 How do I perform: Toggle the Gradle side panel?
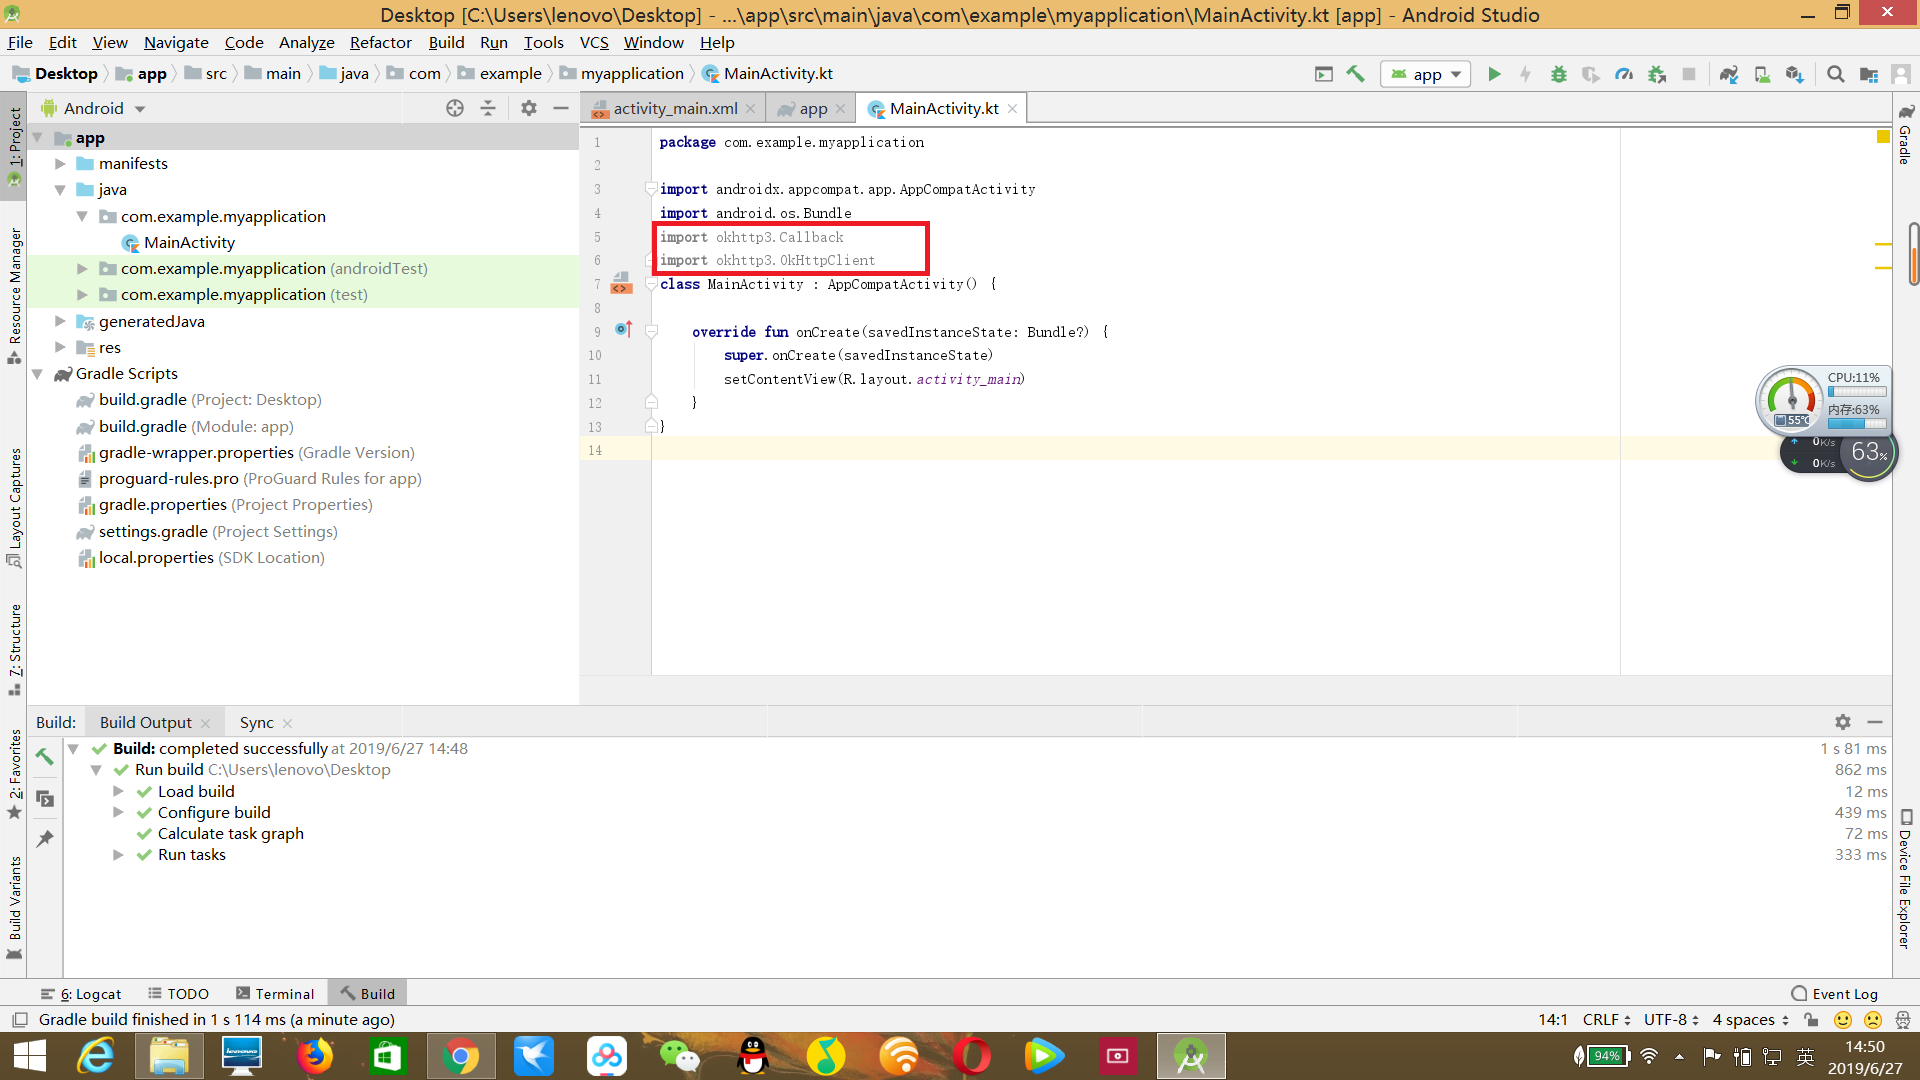point(1906,134)
